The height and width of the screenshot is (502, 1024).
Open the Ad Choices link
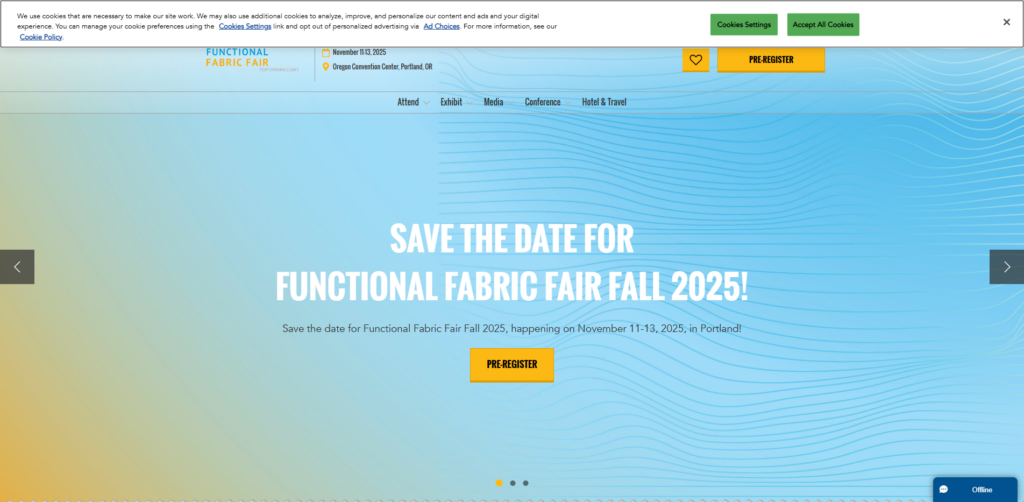coord(441,27)
